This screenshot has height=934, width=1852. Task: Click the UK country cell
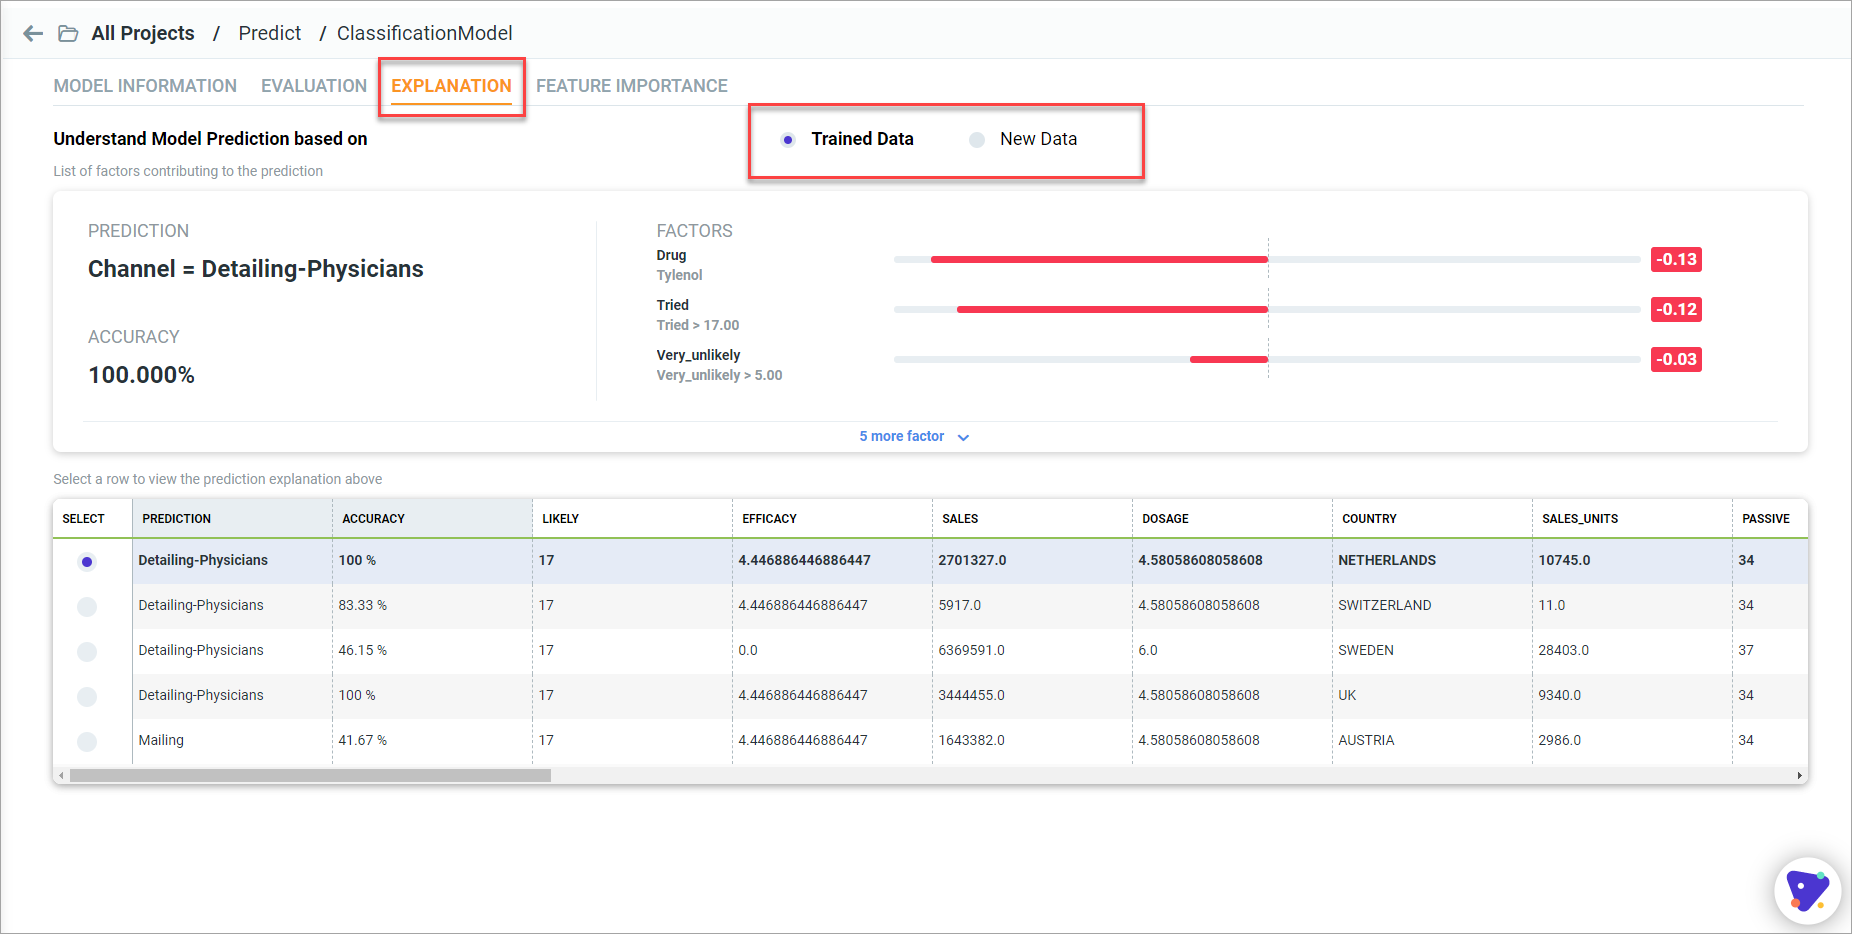tap(1432, 696)
